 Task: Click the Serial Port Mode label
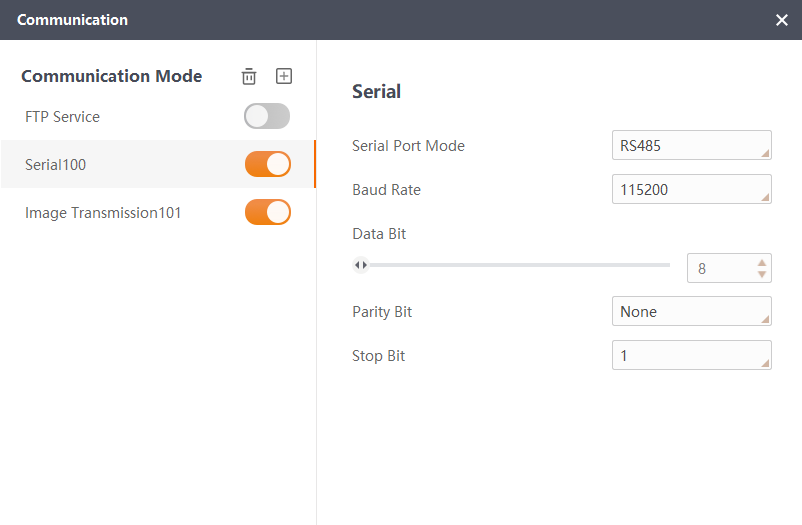(408, 146)
